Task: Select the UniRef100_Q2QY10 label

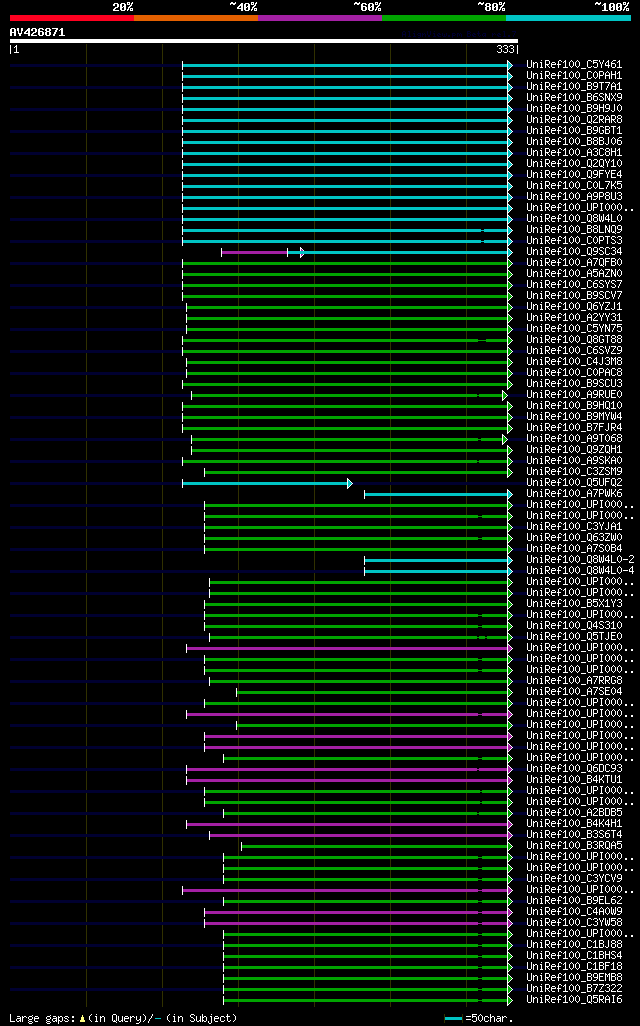Action: coord(574,164)
